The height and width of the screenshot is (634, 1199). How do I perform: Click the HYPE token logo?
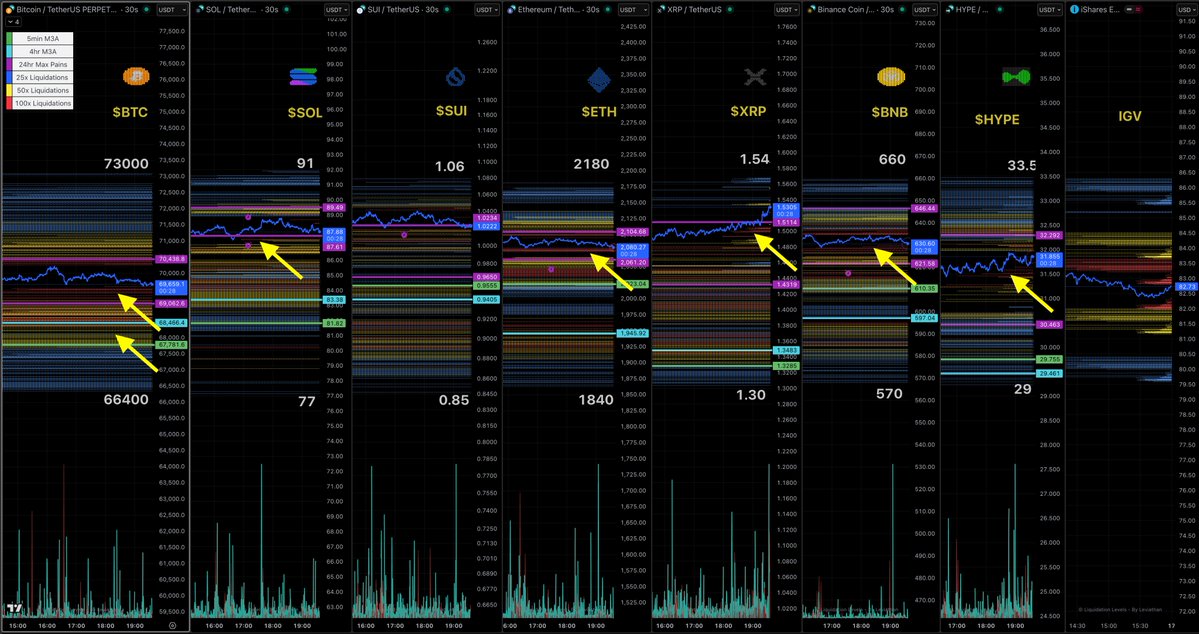click(x=1015, y=75)
